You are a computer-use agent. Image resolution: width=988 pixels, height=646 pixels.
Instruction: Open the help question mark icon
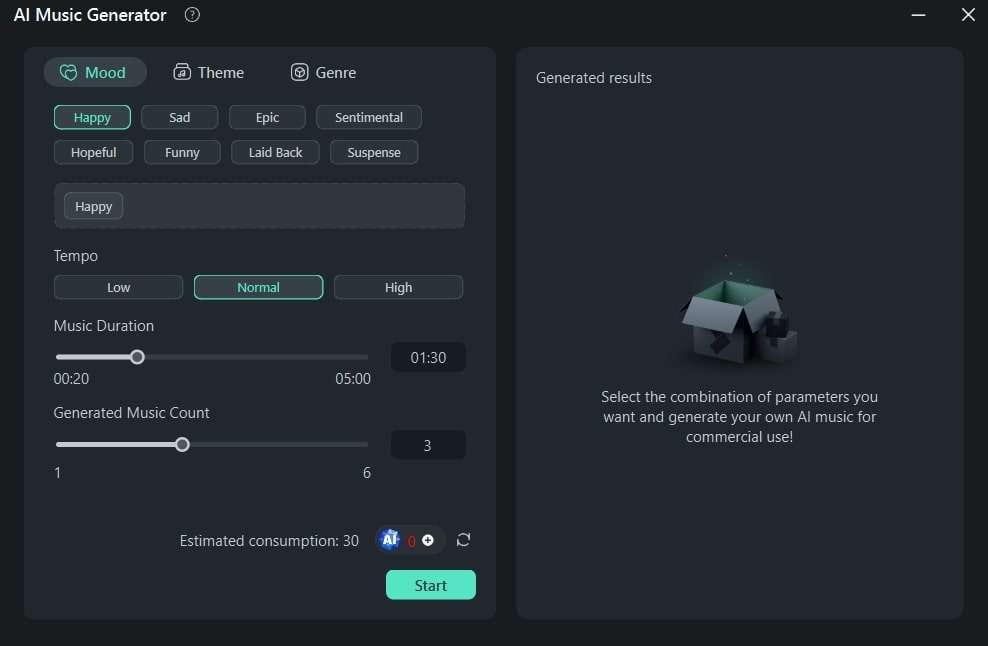point(192,14)
